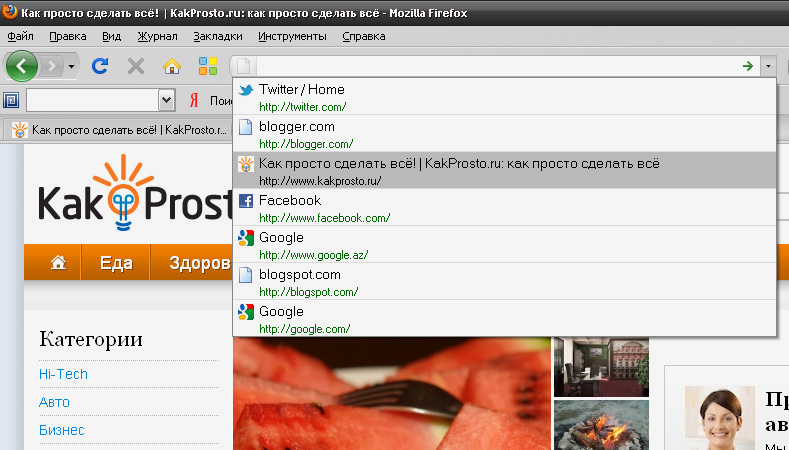Choose the Twitter / Home suggestion
This screenshot has height=450, width=789.
click(504, 97)
